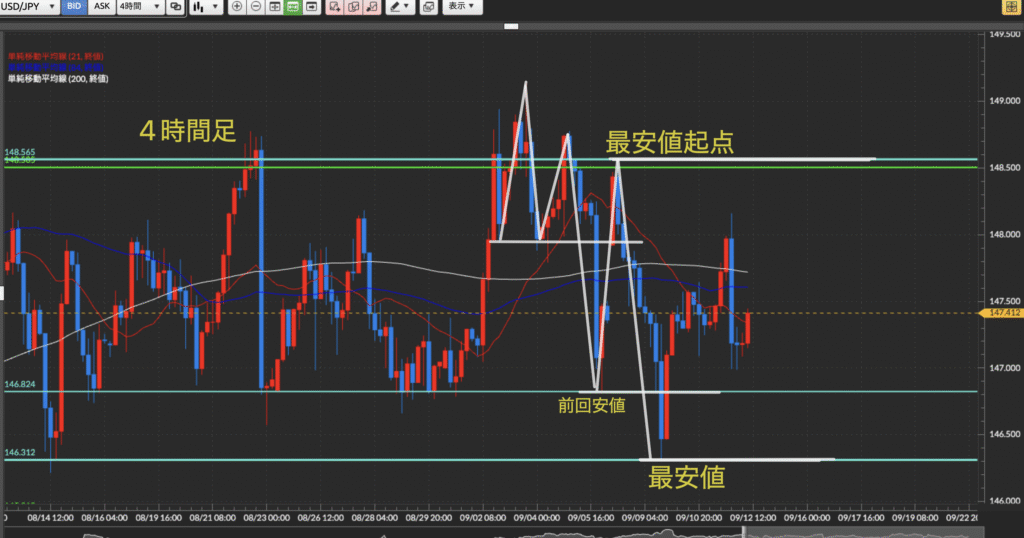Click the duplicate chart window icon

[x=176, y=7]
